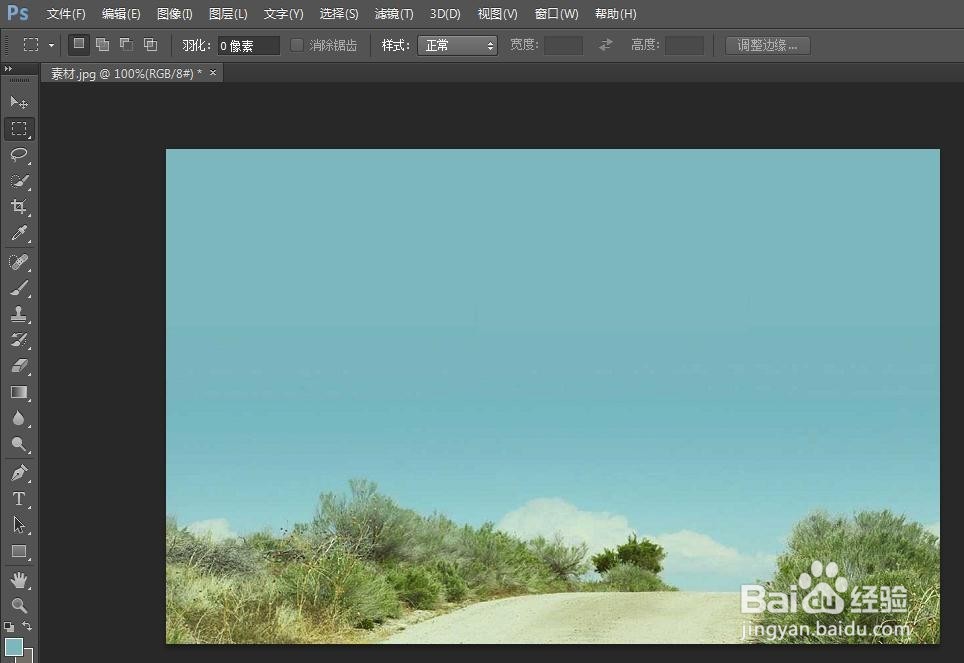The image size is (964, 663).
Task: Select the Blur tool
Action: (x=19, y=418)
